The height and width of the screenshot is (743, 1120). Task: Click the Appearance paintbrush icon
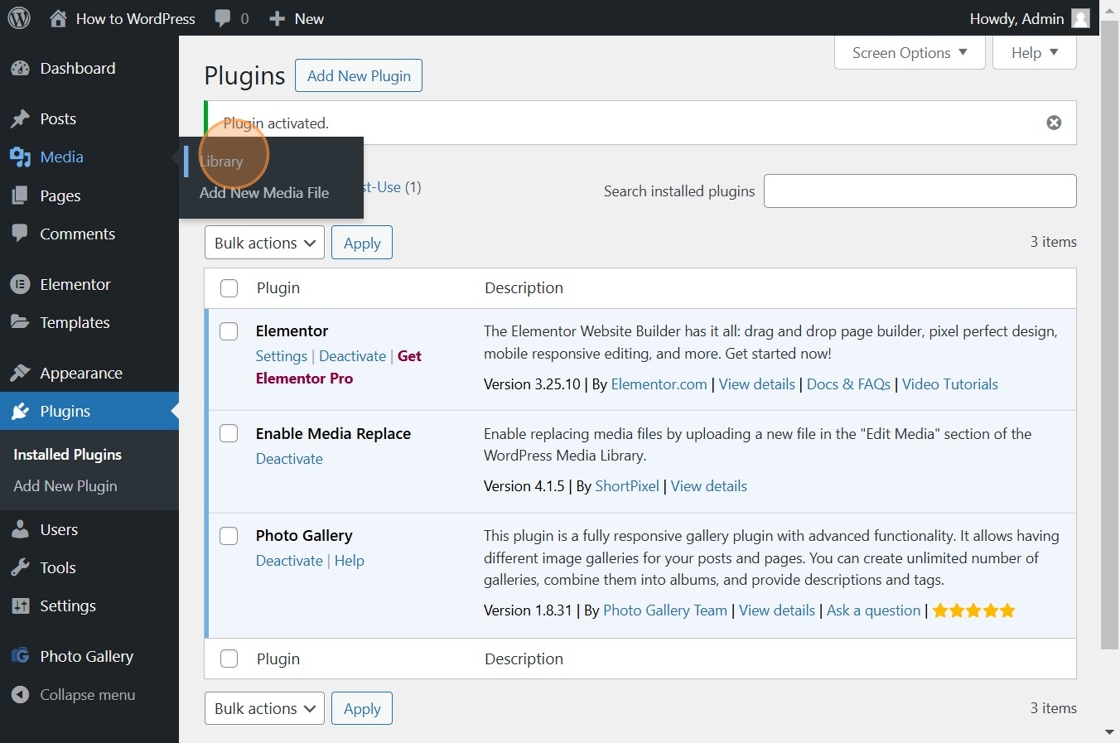pos(21,373)
